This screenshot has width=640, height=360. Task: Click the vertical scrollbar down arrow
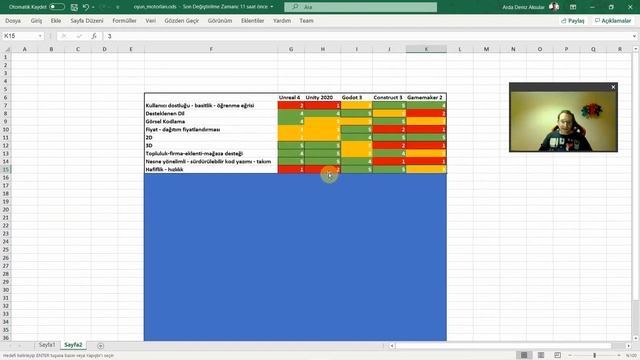(x=636, y=338)
